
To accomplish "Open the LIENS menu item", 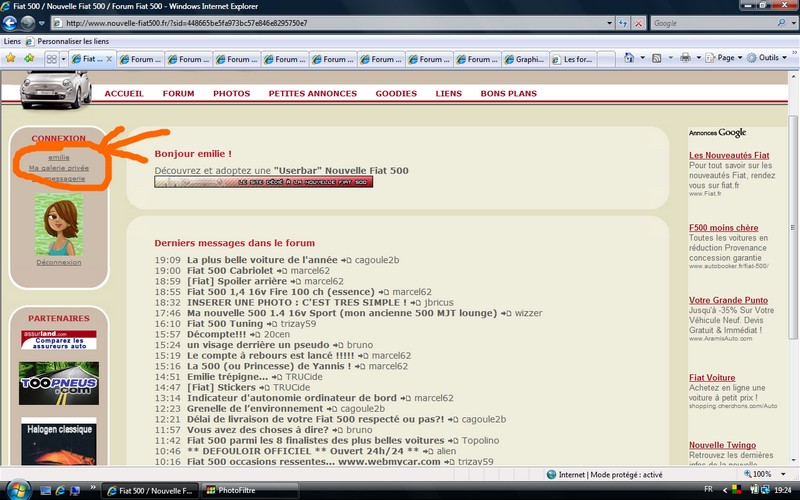I will tap(448, 93).
